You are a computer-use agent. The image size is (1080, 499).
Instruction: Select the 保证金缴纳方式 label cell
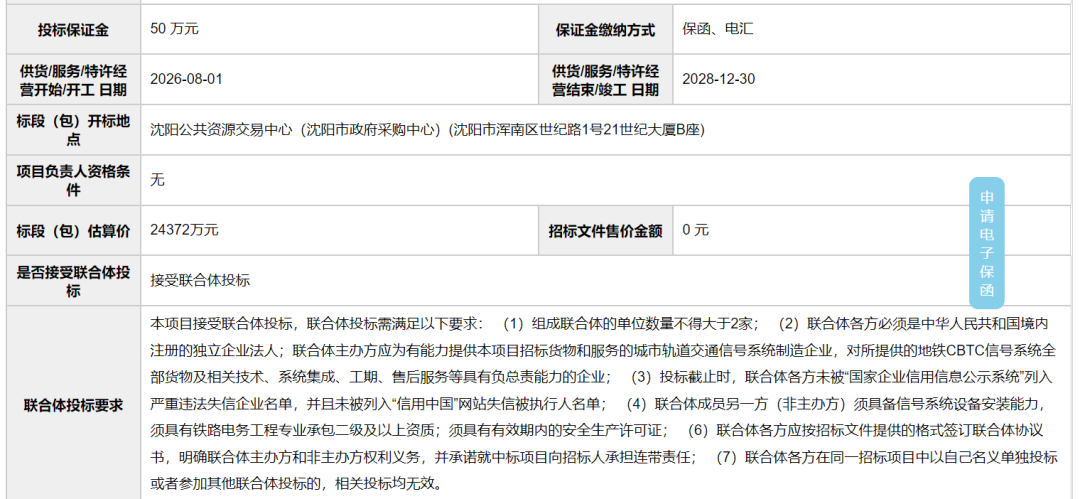tap(605, 30)
